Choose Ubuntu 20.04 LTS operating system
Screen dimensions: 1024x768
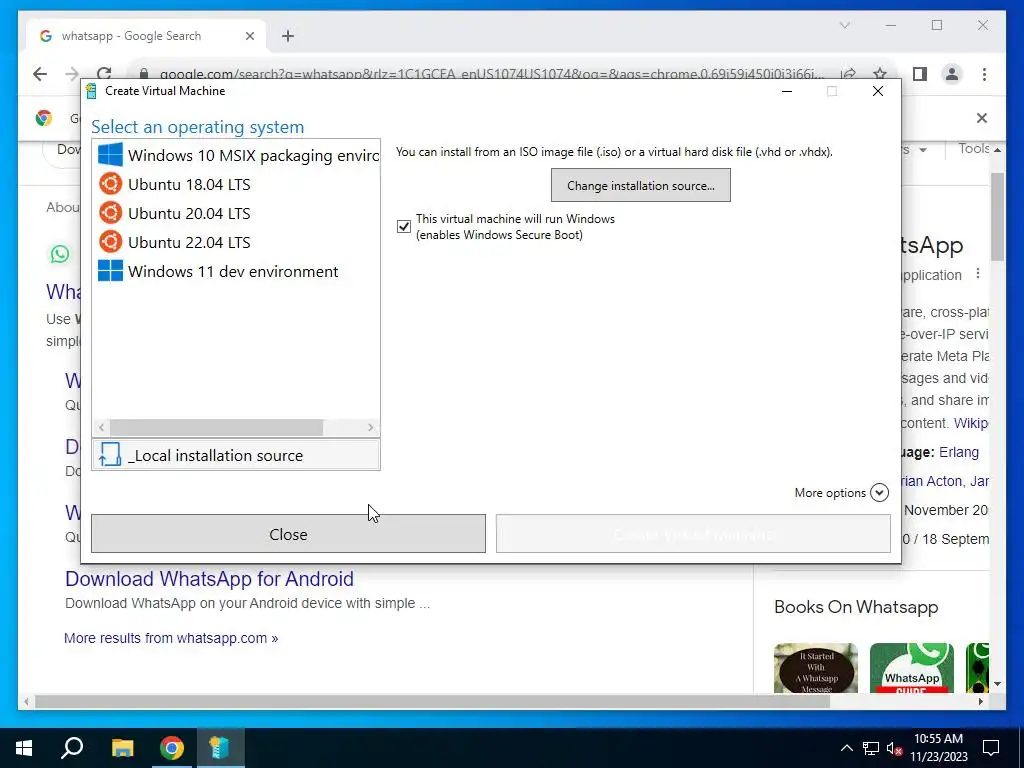tap(236, 213)
